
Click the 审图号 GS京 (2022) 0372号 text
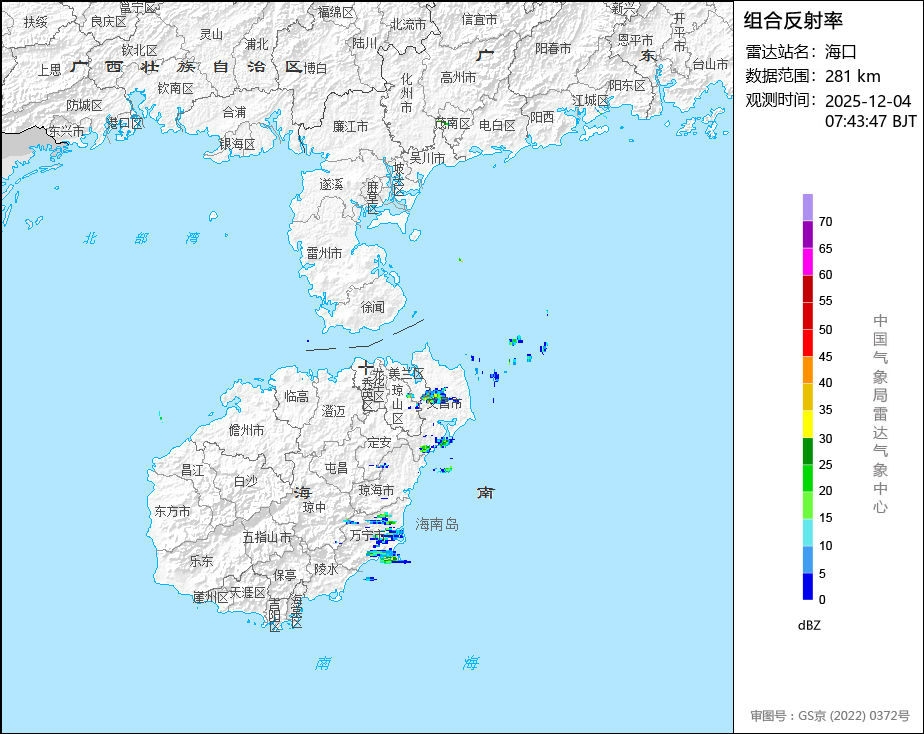830,716
